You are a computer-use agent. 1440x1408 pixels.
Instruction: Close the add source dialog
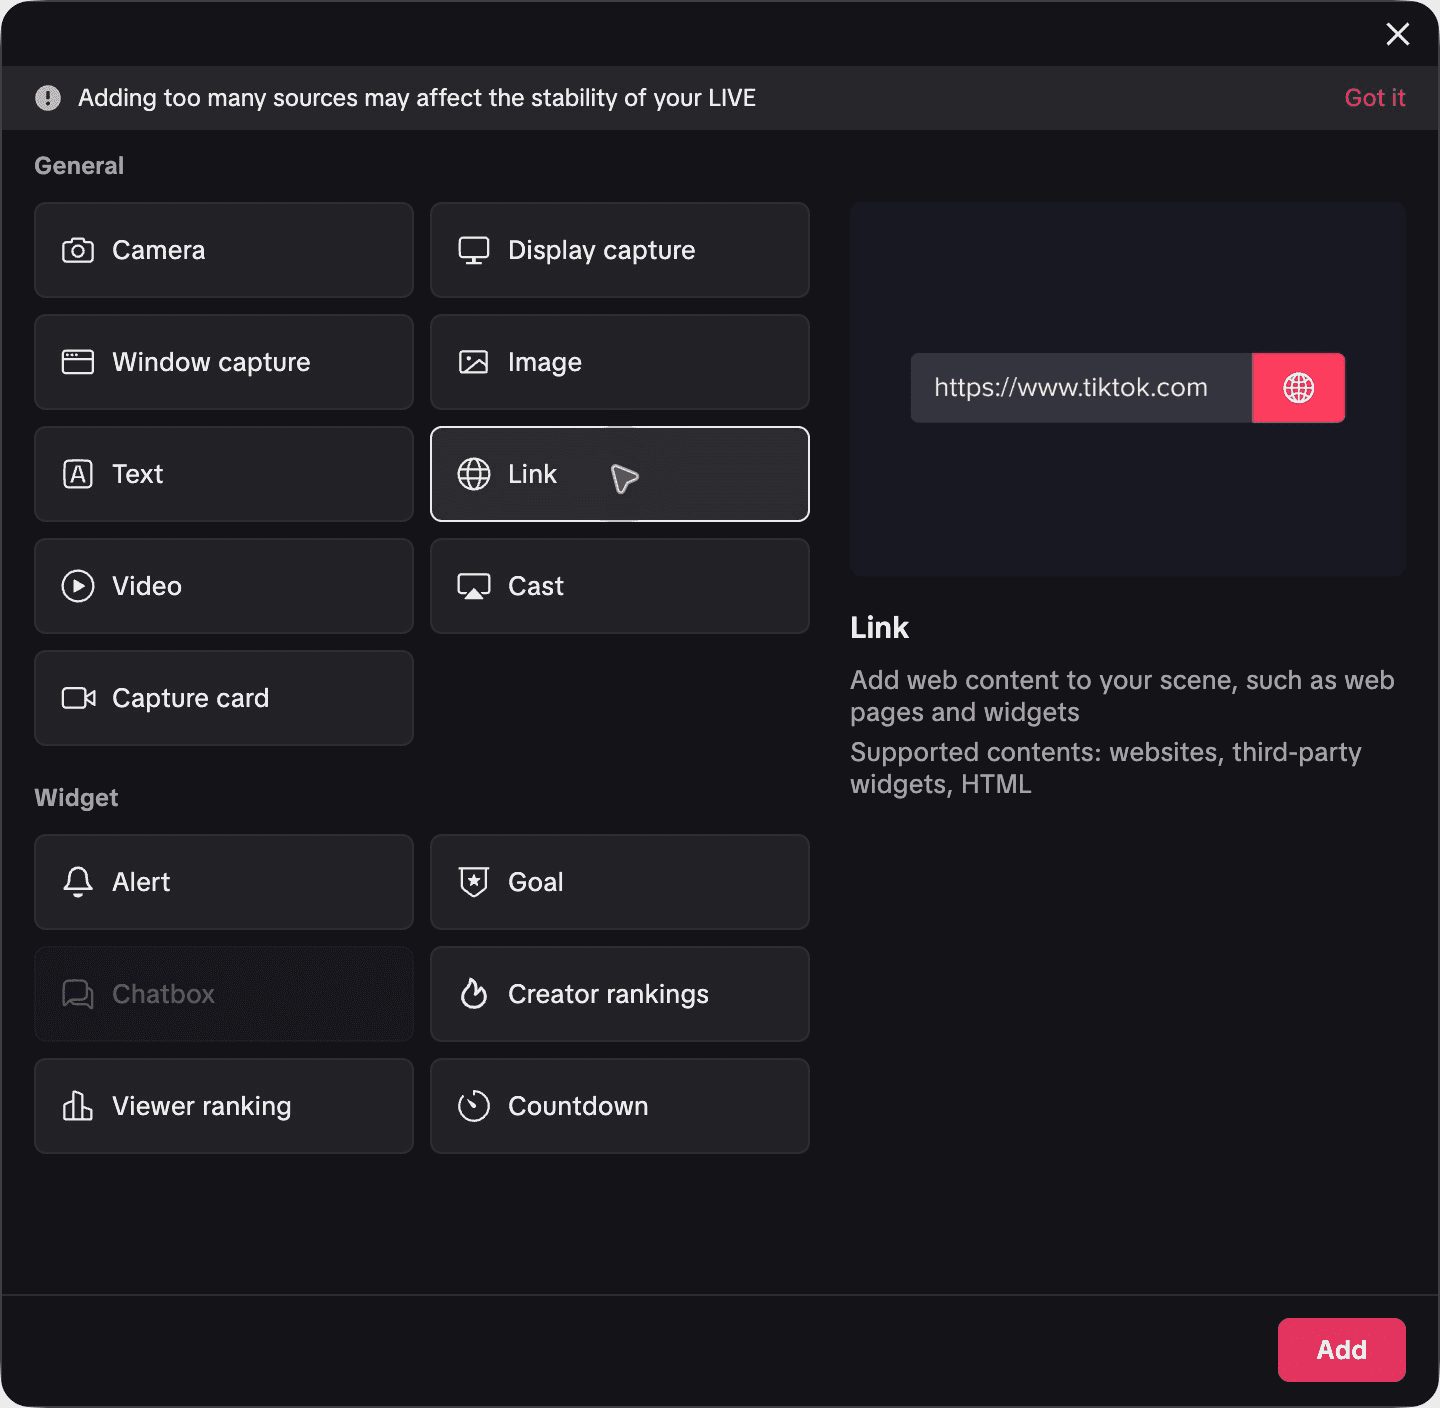1398,34
